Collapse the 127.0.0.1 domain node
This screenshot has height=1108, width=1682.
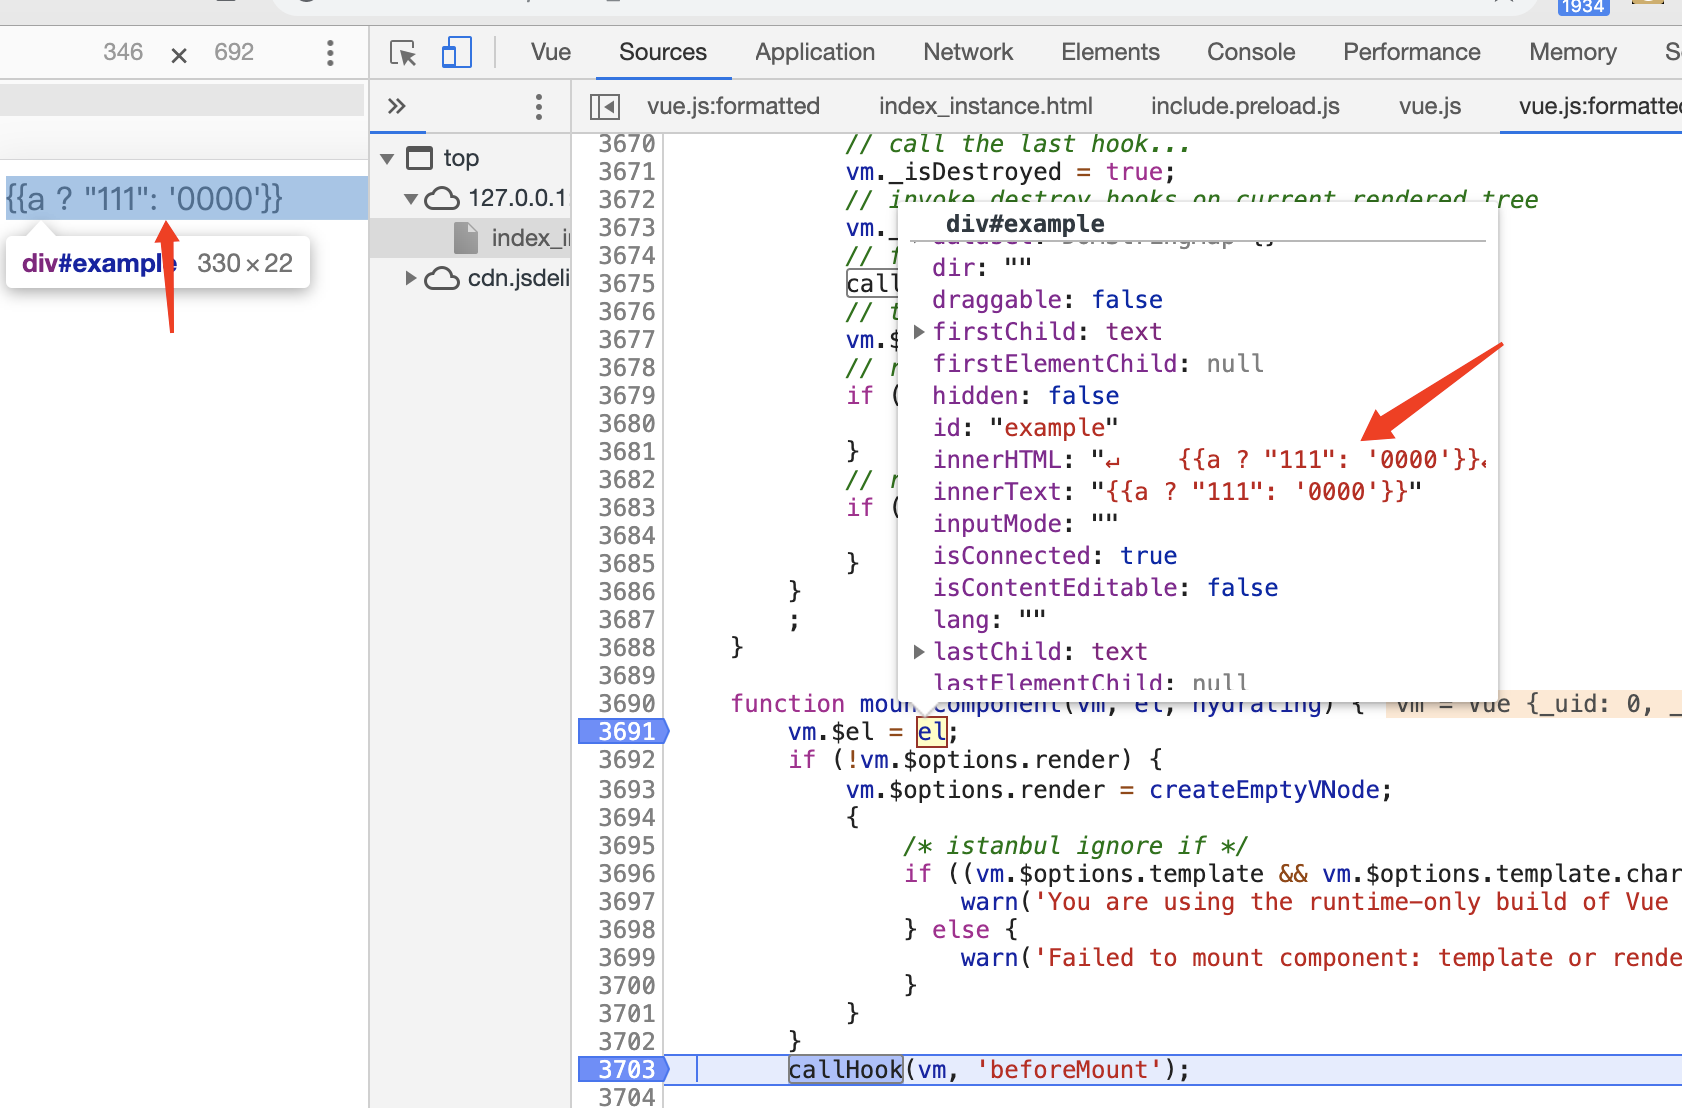point(411,199)
